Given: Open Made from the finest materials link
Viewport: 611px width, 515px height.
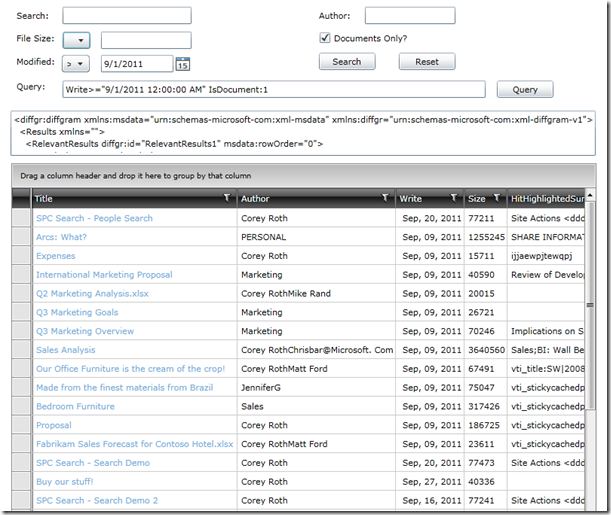Looking at the screenshot, I should 125,388.
